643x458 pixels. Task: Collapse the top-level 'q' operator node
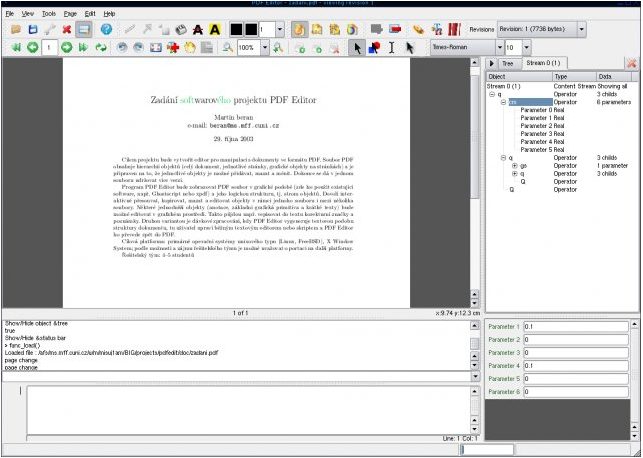[492, 94]
